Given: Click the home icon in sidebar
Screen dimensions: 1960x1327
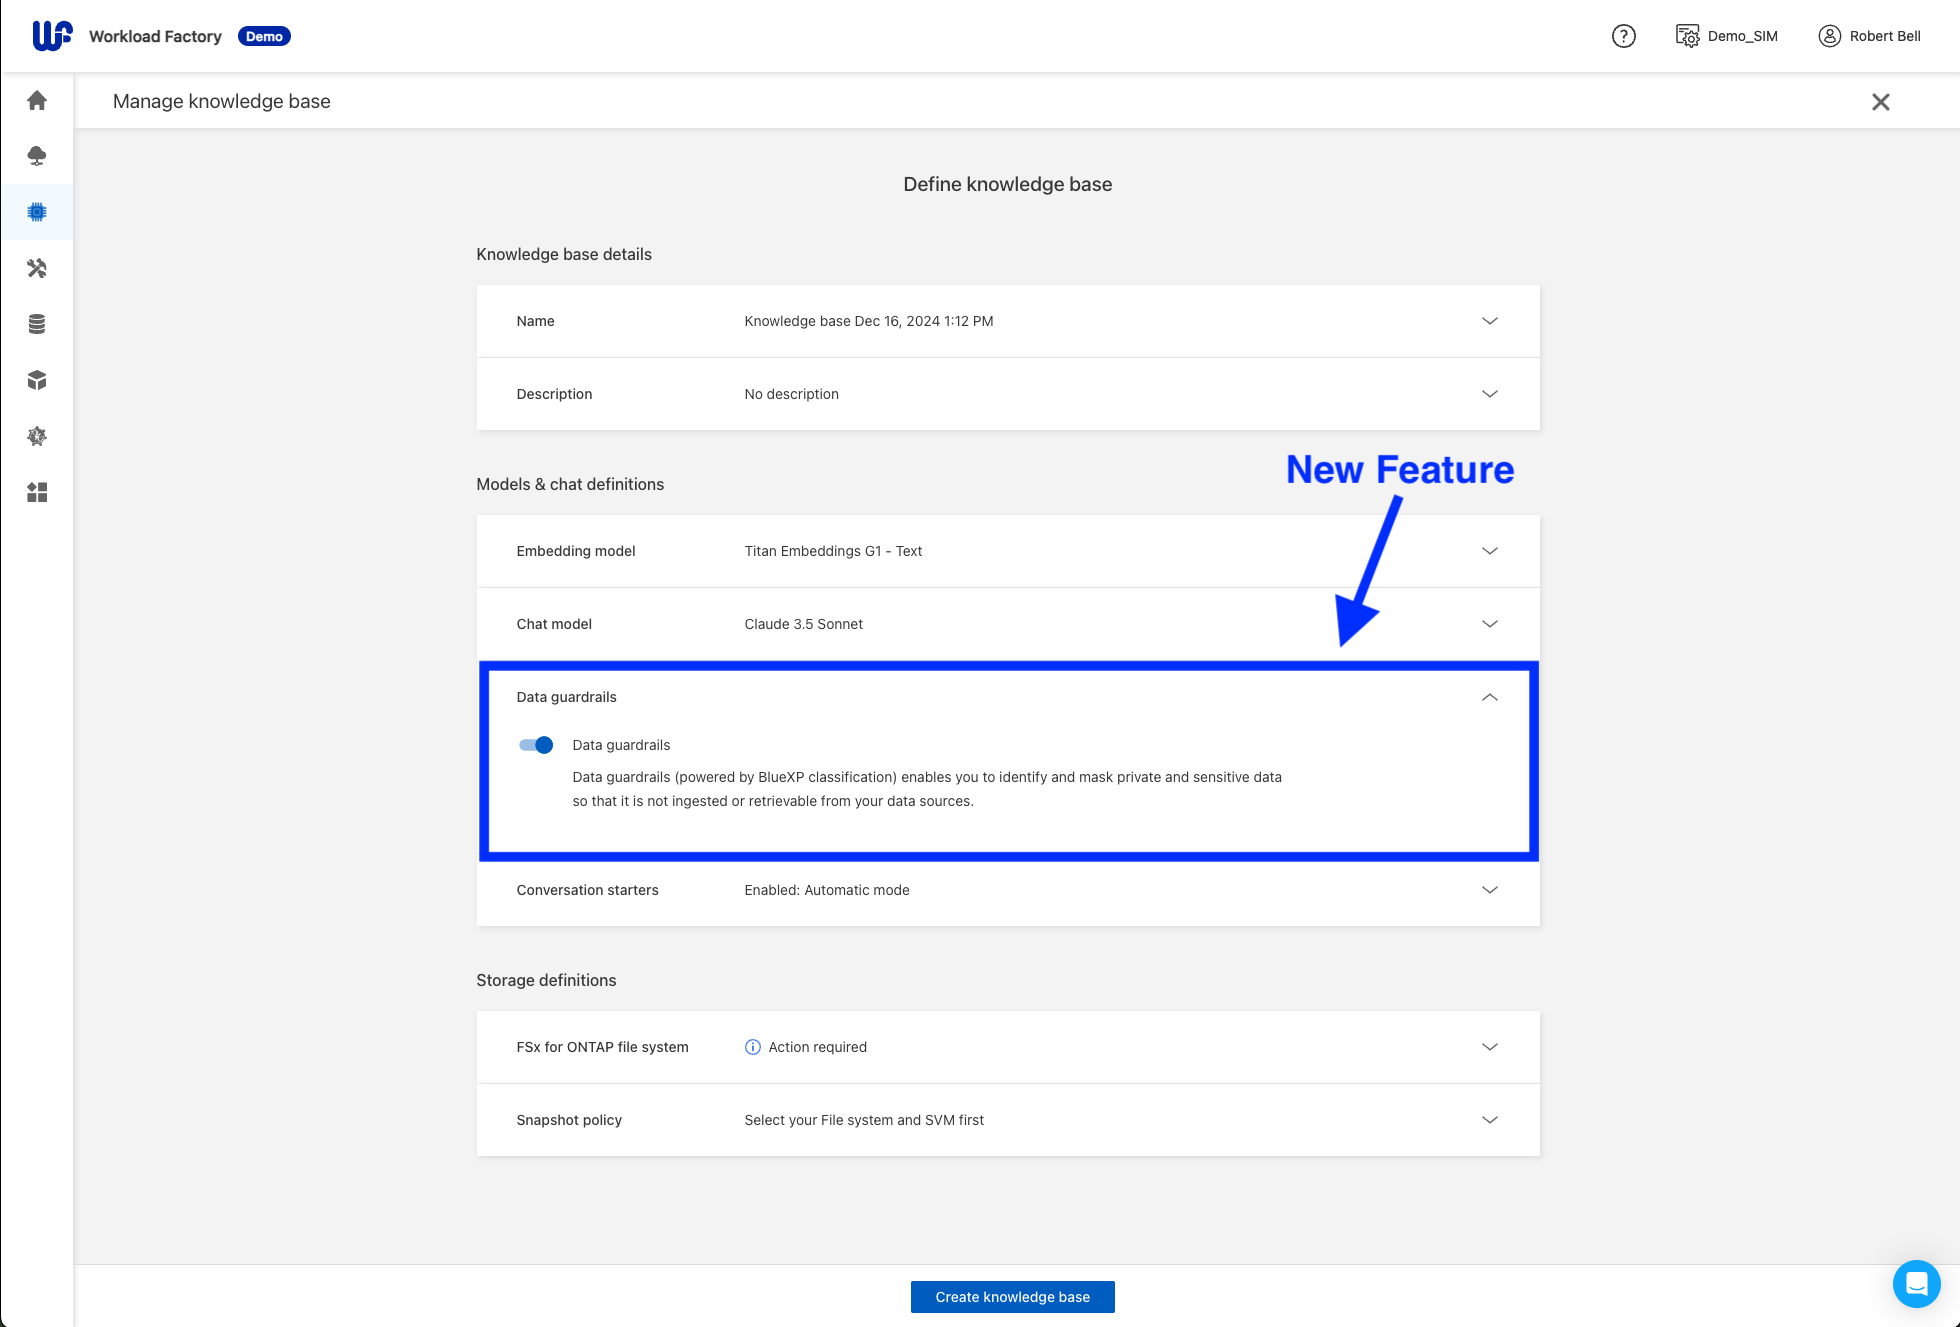Looking at the screenshot, I should (x=37, y=100).
